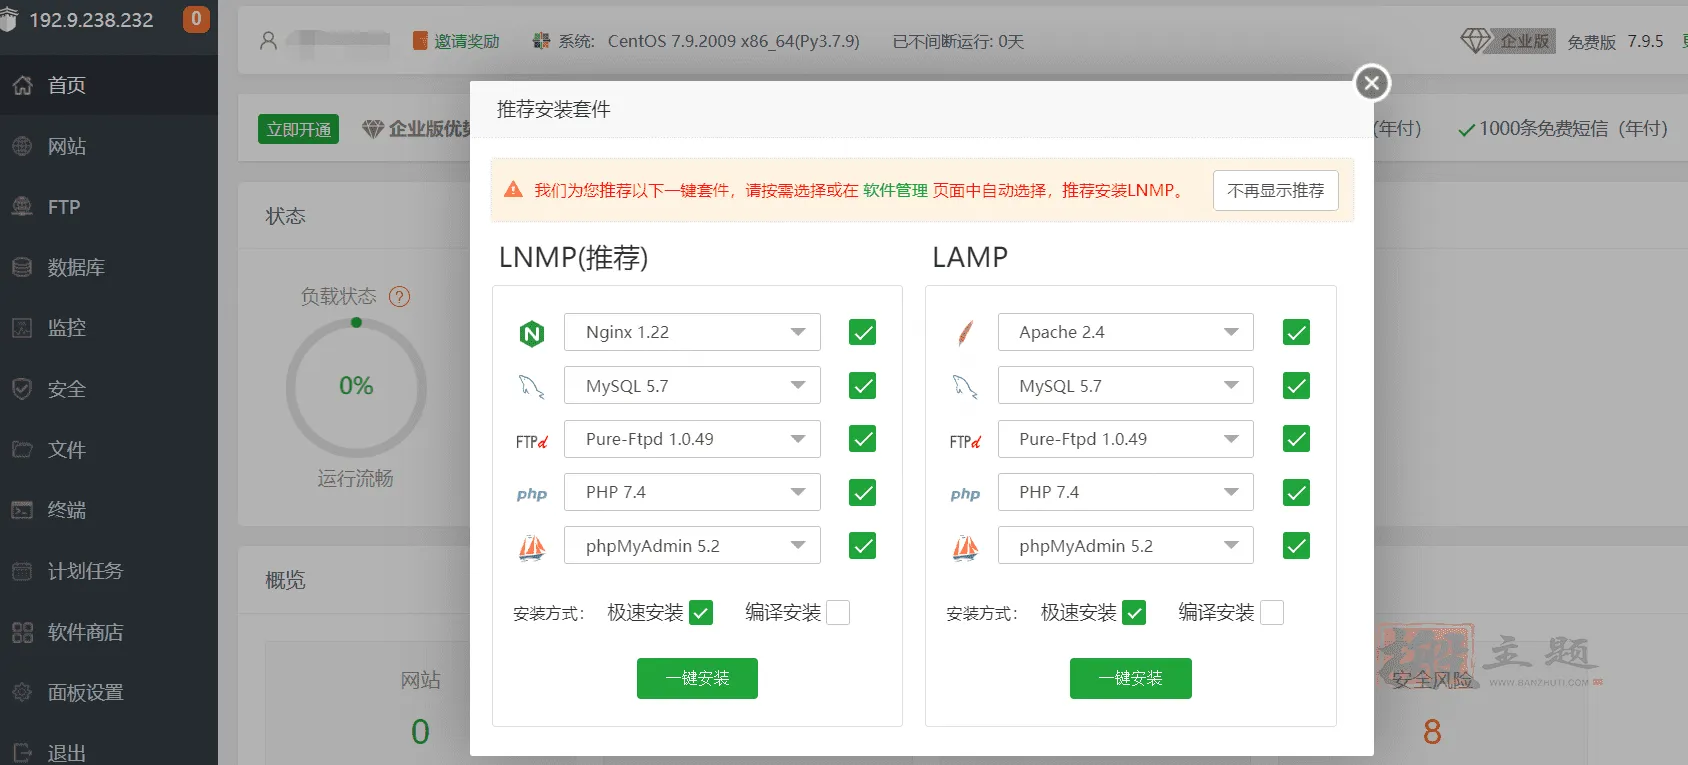Click 不再显示推荐 button
Viewport: 1688px width, 765px height.
coord(1276,190)
